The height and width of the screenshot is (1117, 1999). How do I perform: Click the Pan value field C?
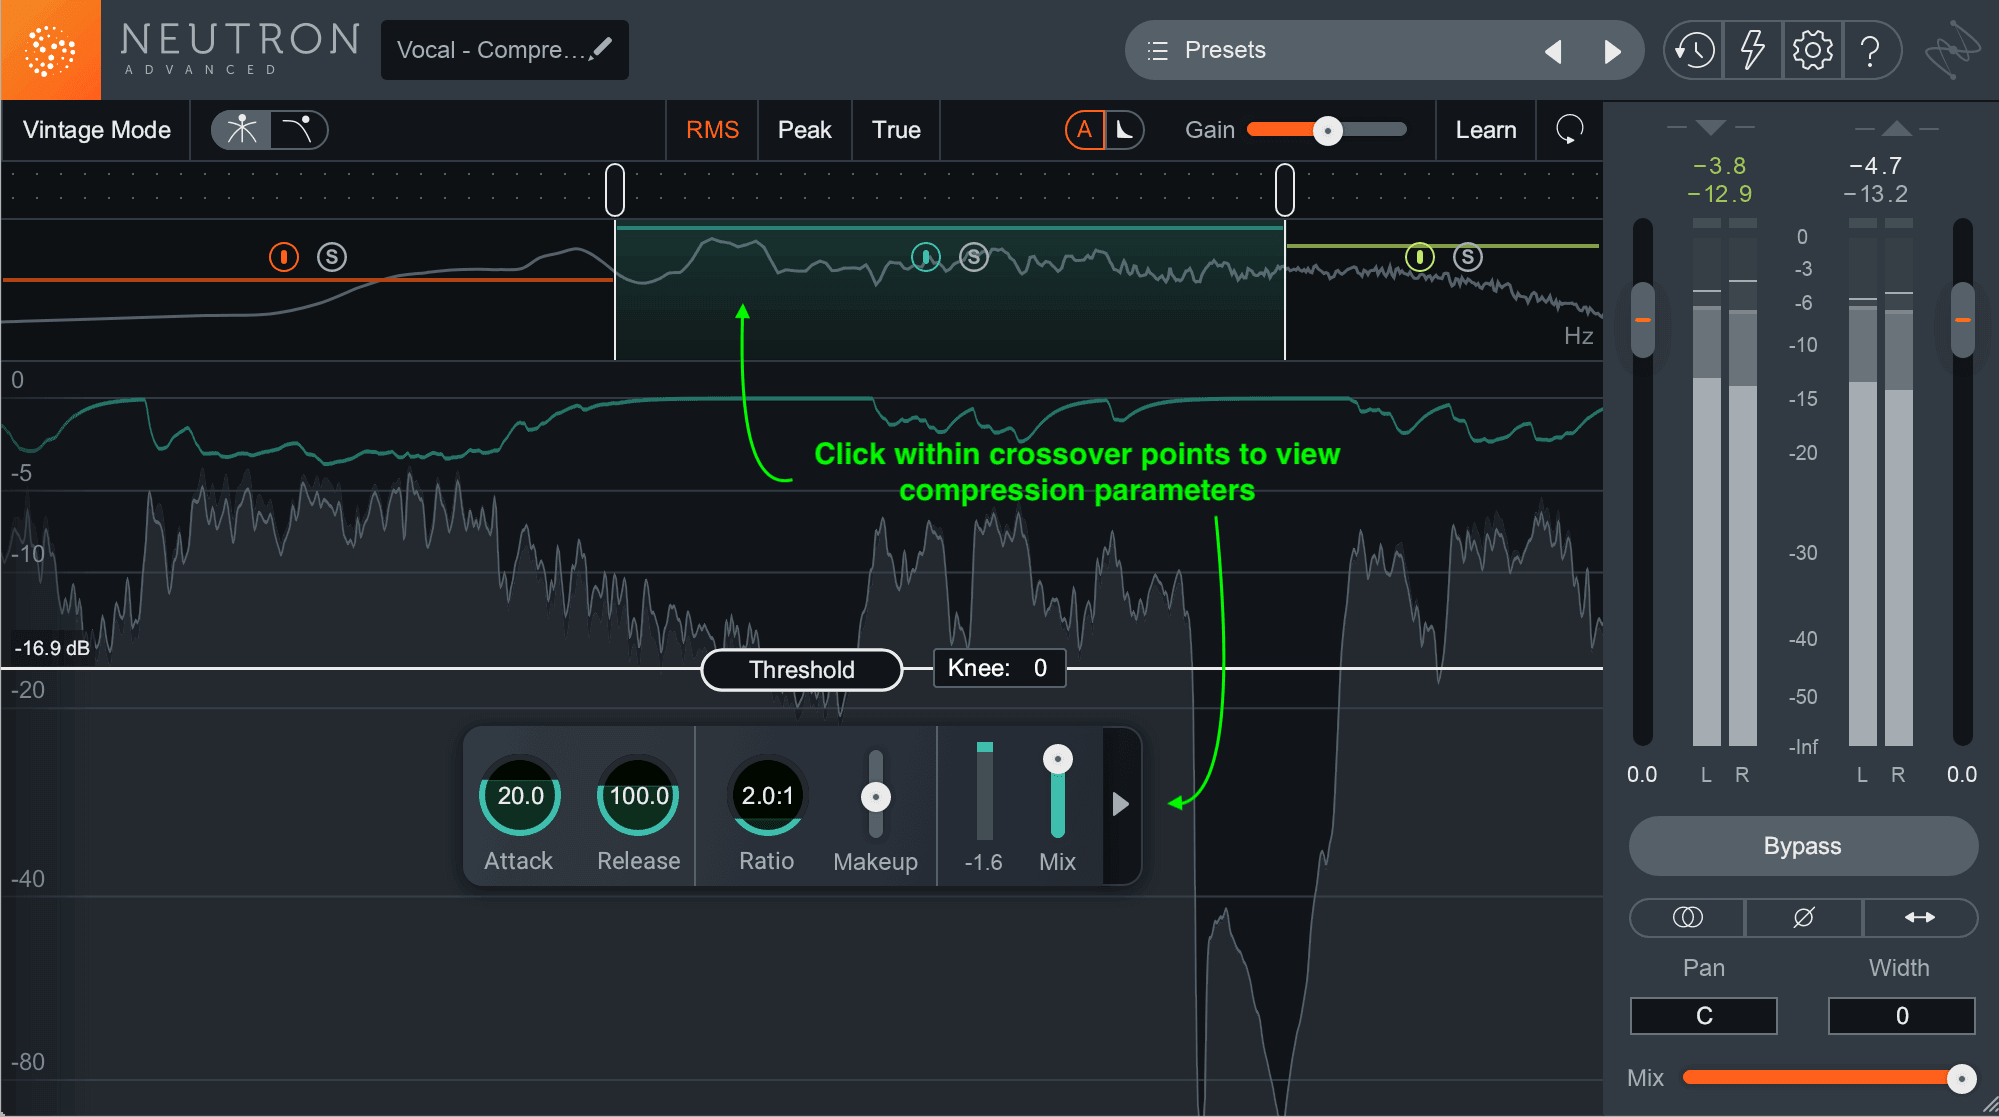[x=1704, y=1016]
